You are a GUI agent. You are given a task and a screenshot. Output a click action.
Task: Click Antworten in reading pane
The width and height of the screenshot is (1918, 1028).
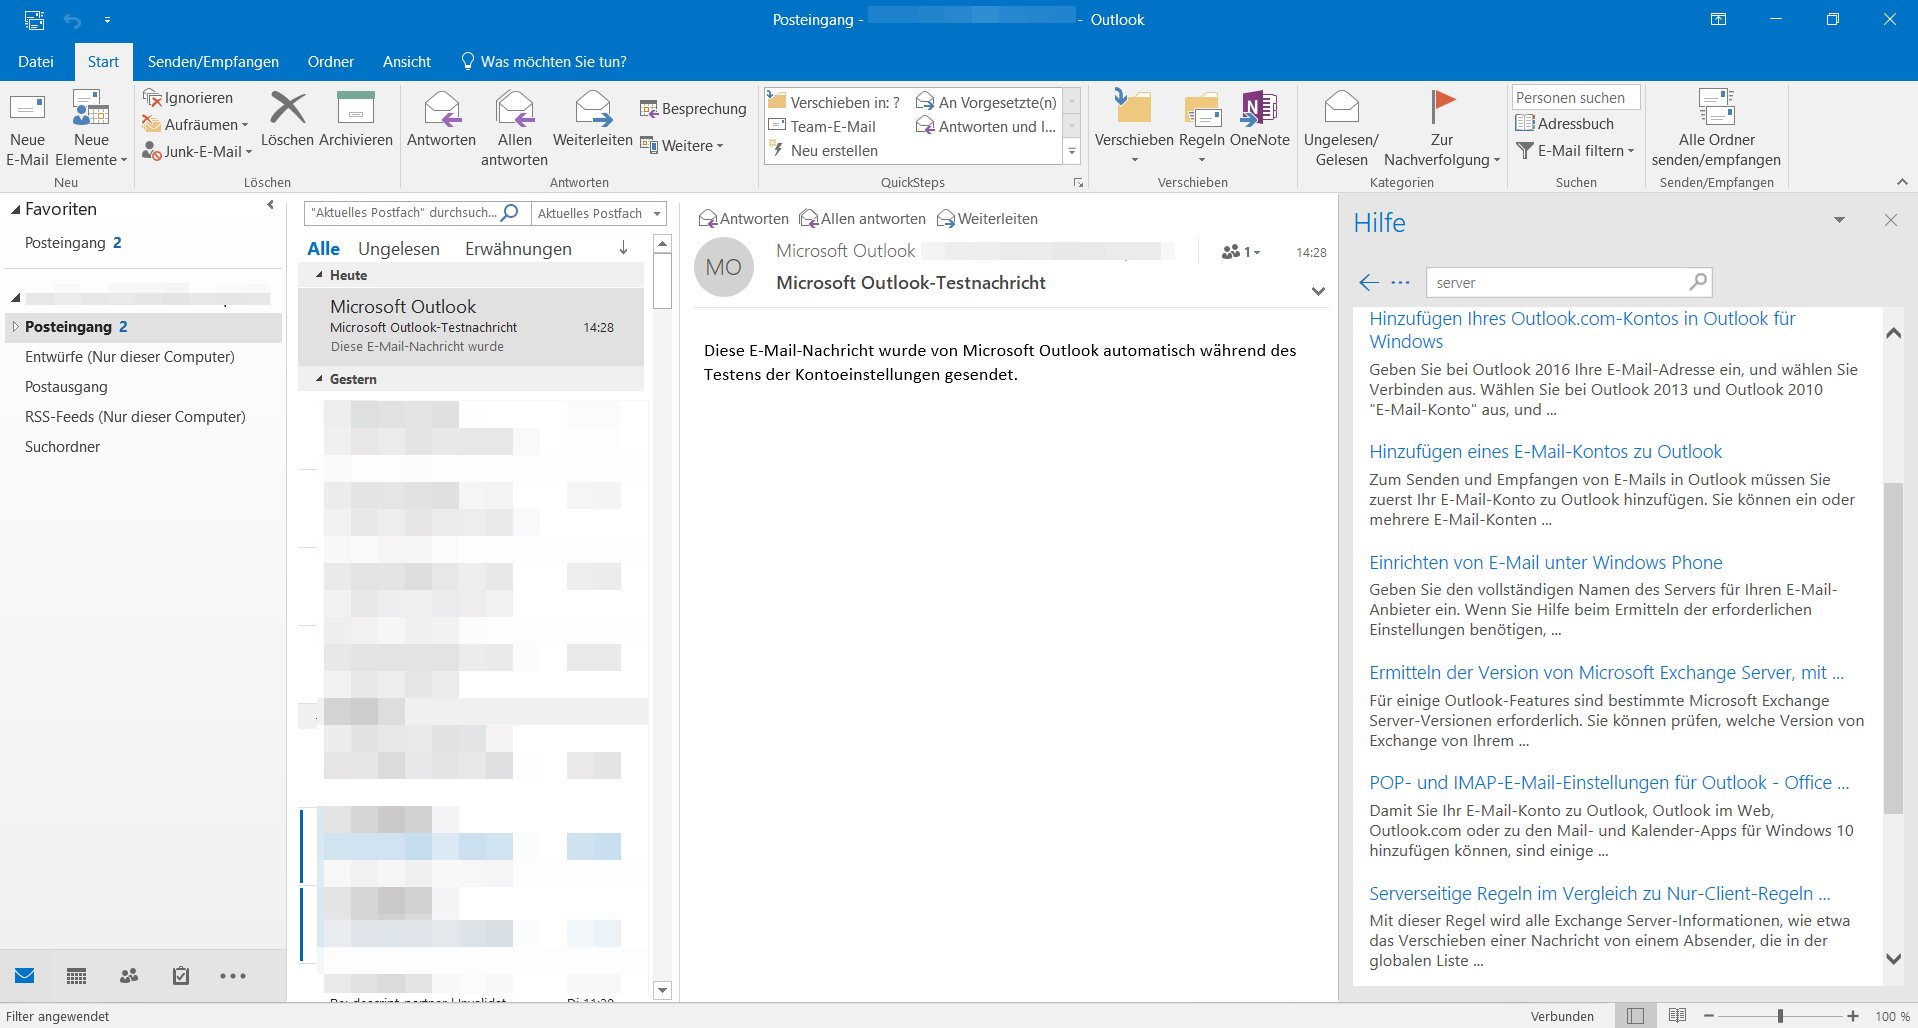click(744, 219)
